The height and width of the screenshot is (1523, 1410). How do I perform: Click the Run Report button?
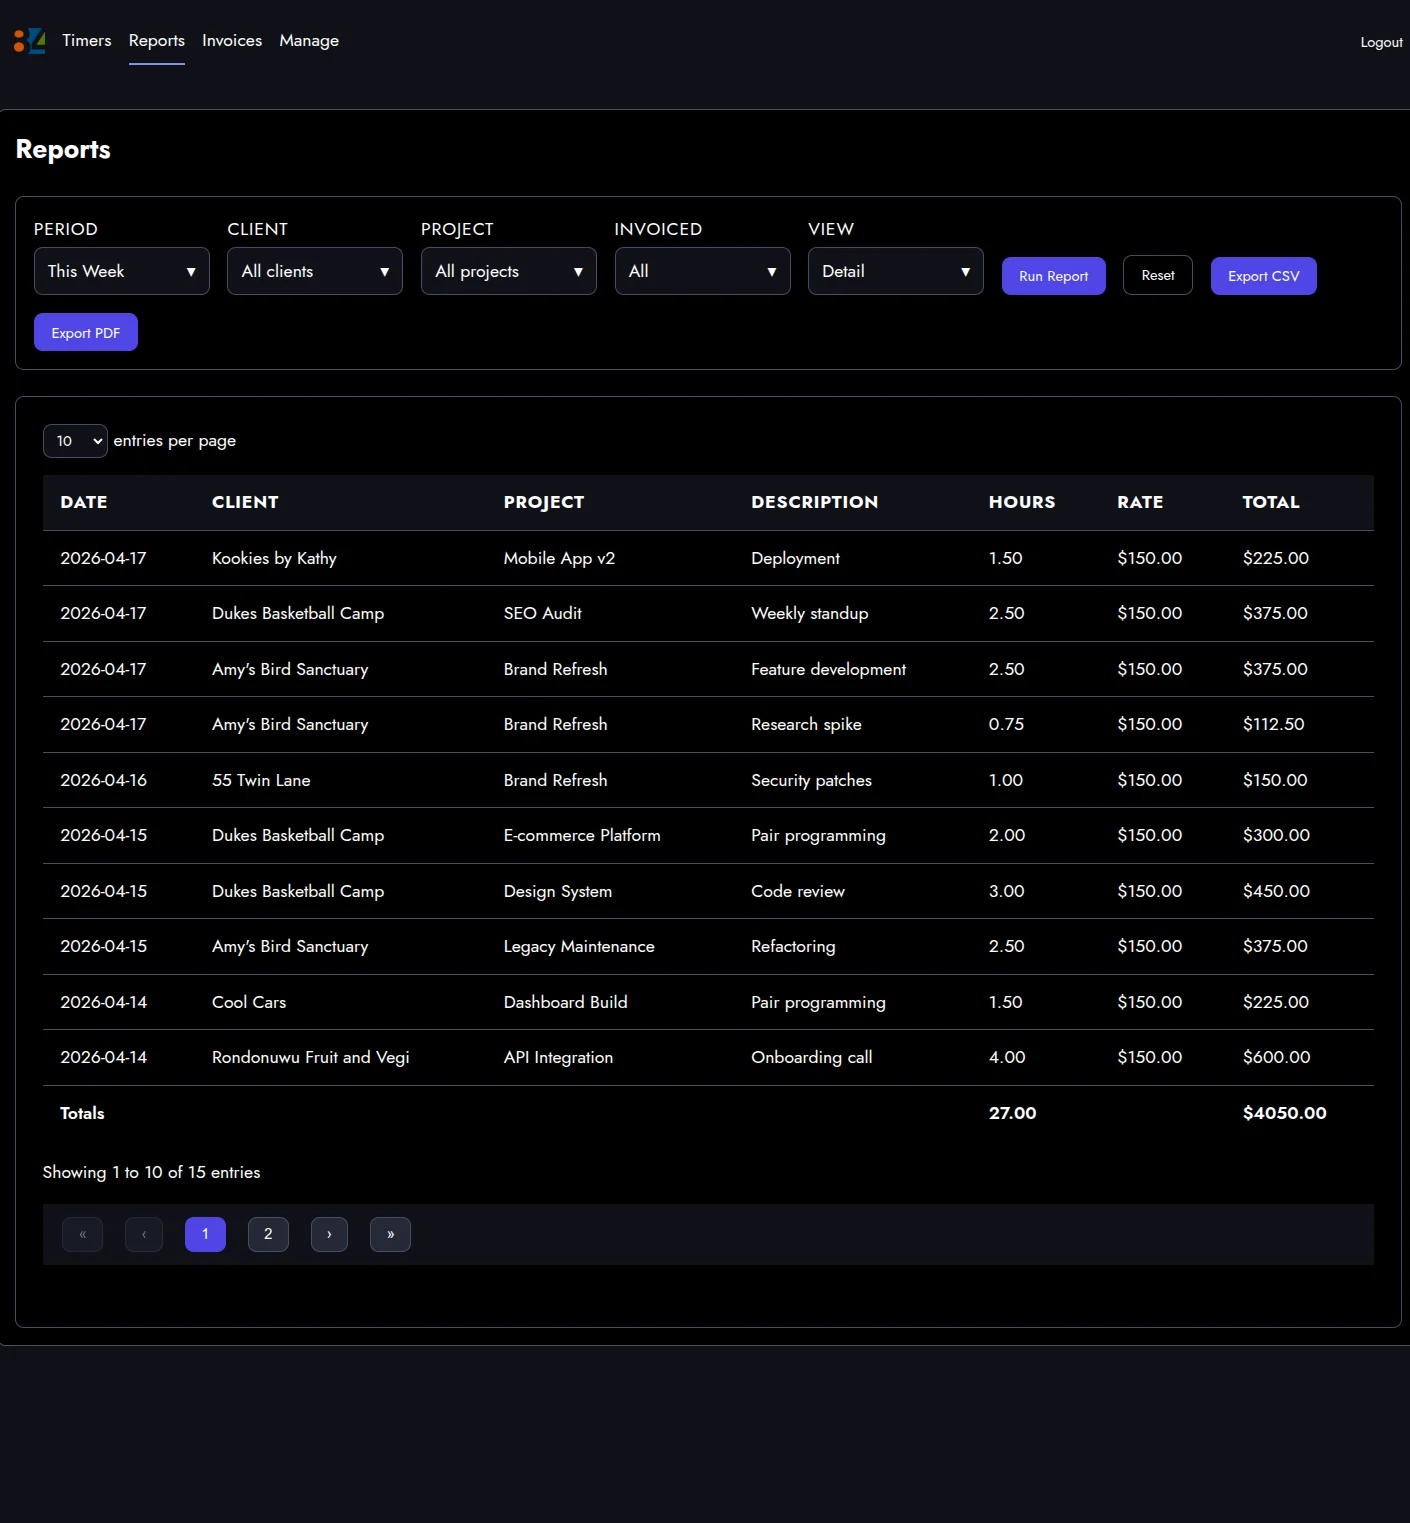point(1053,276)
